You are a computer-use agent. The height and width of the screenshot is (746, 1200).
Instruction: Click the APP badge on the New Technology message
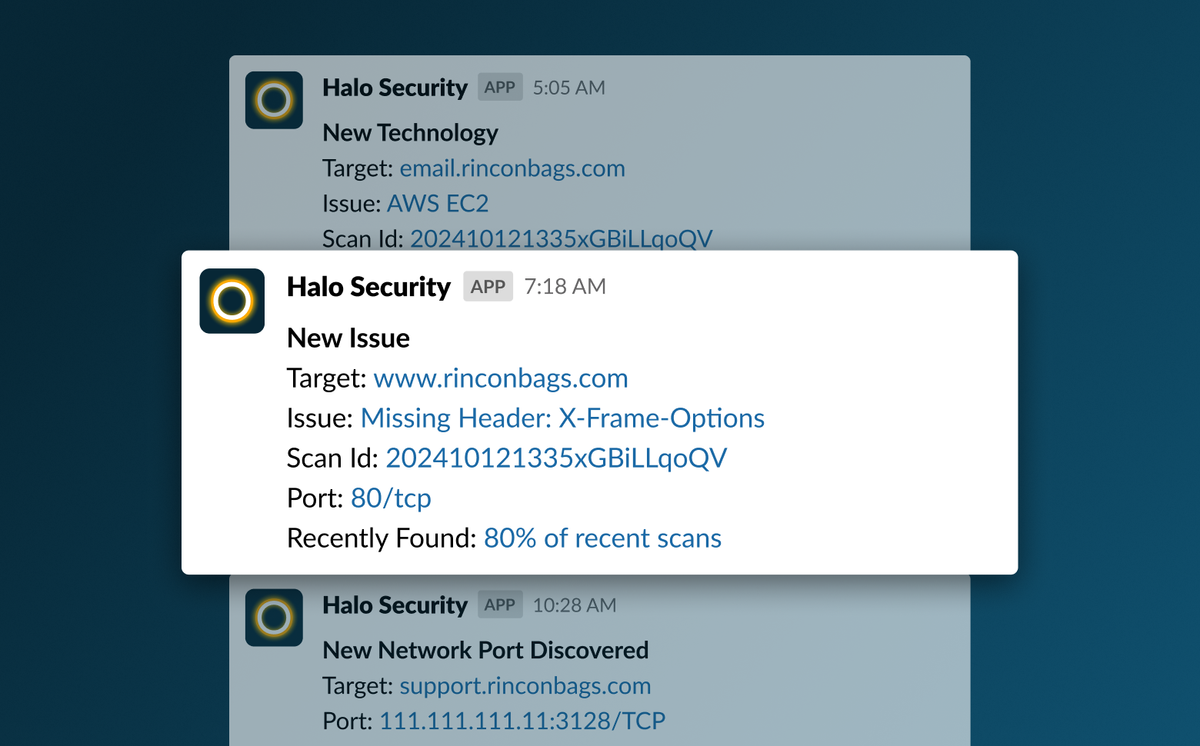[x=498, y=87]
